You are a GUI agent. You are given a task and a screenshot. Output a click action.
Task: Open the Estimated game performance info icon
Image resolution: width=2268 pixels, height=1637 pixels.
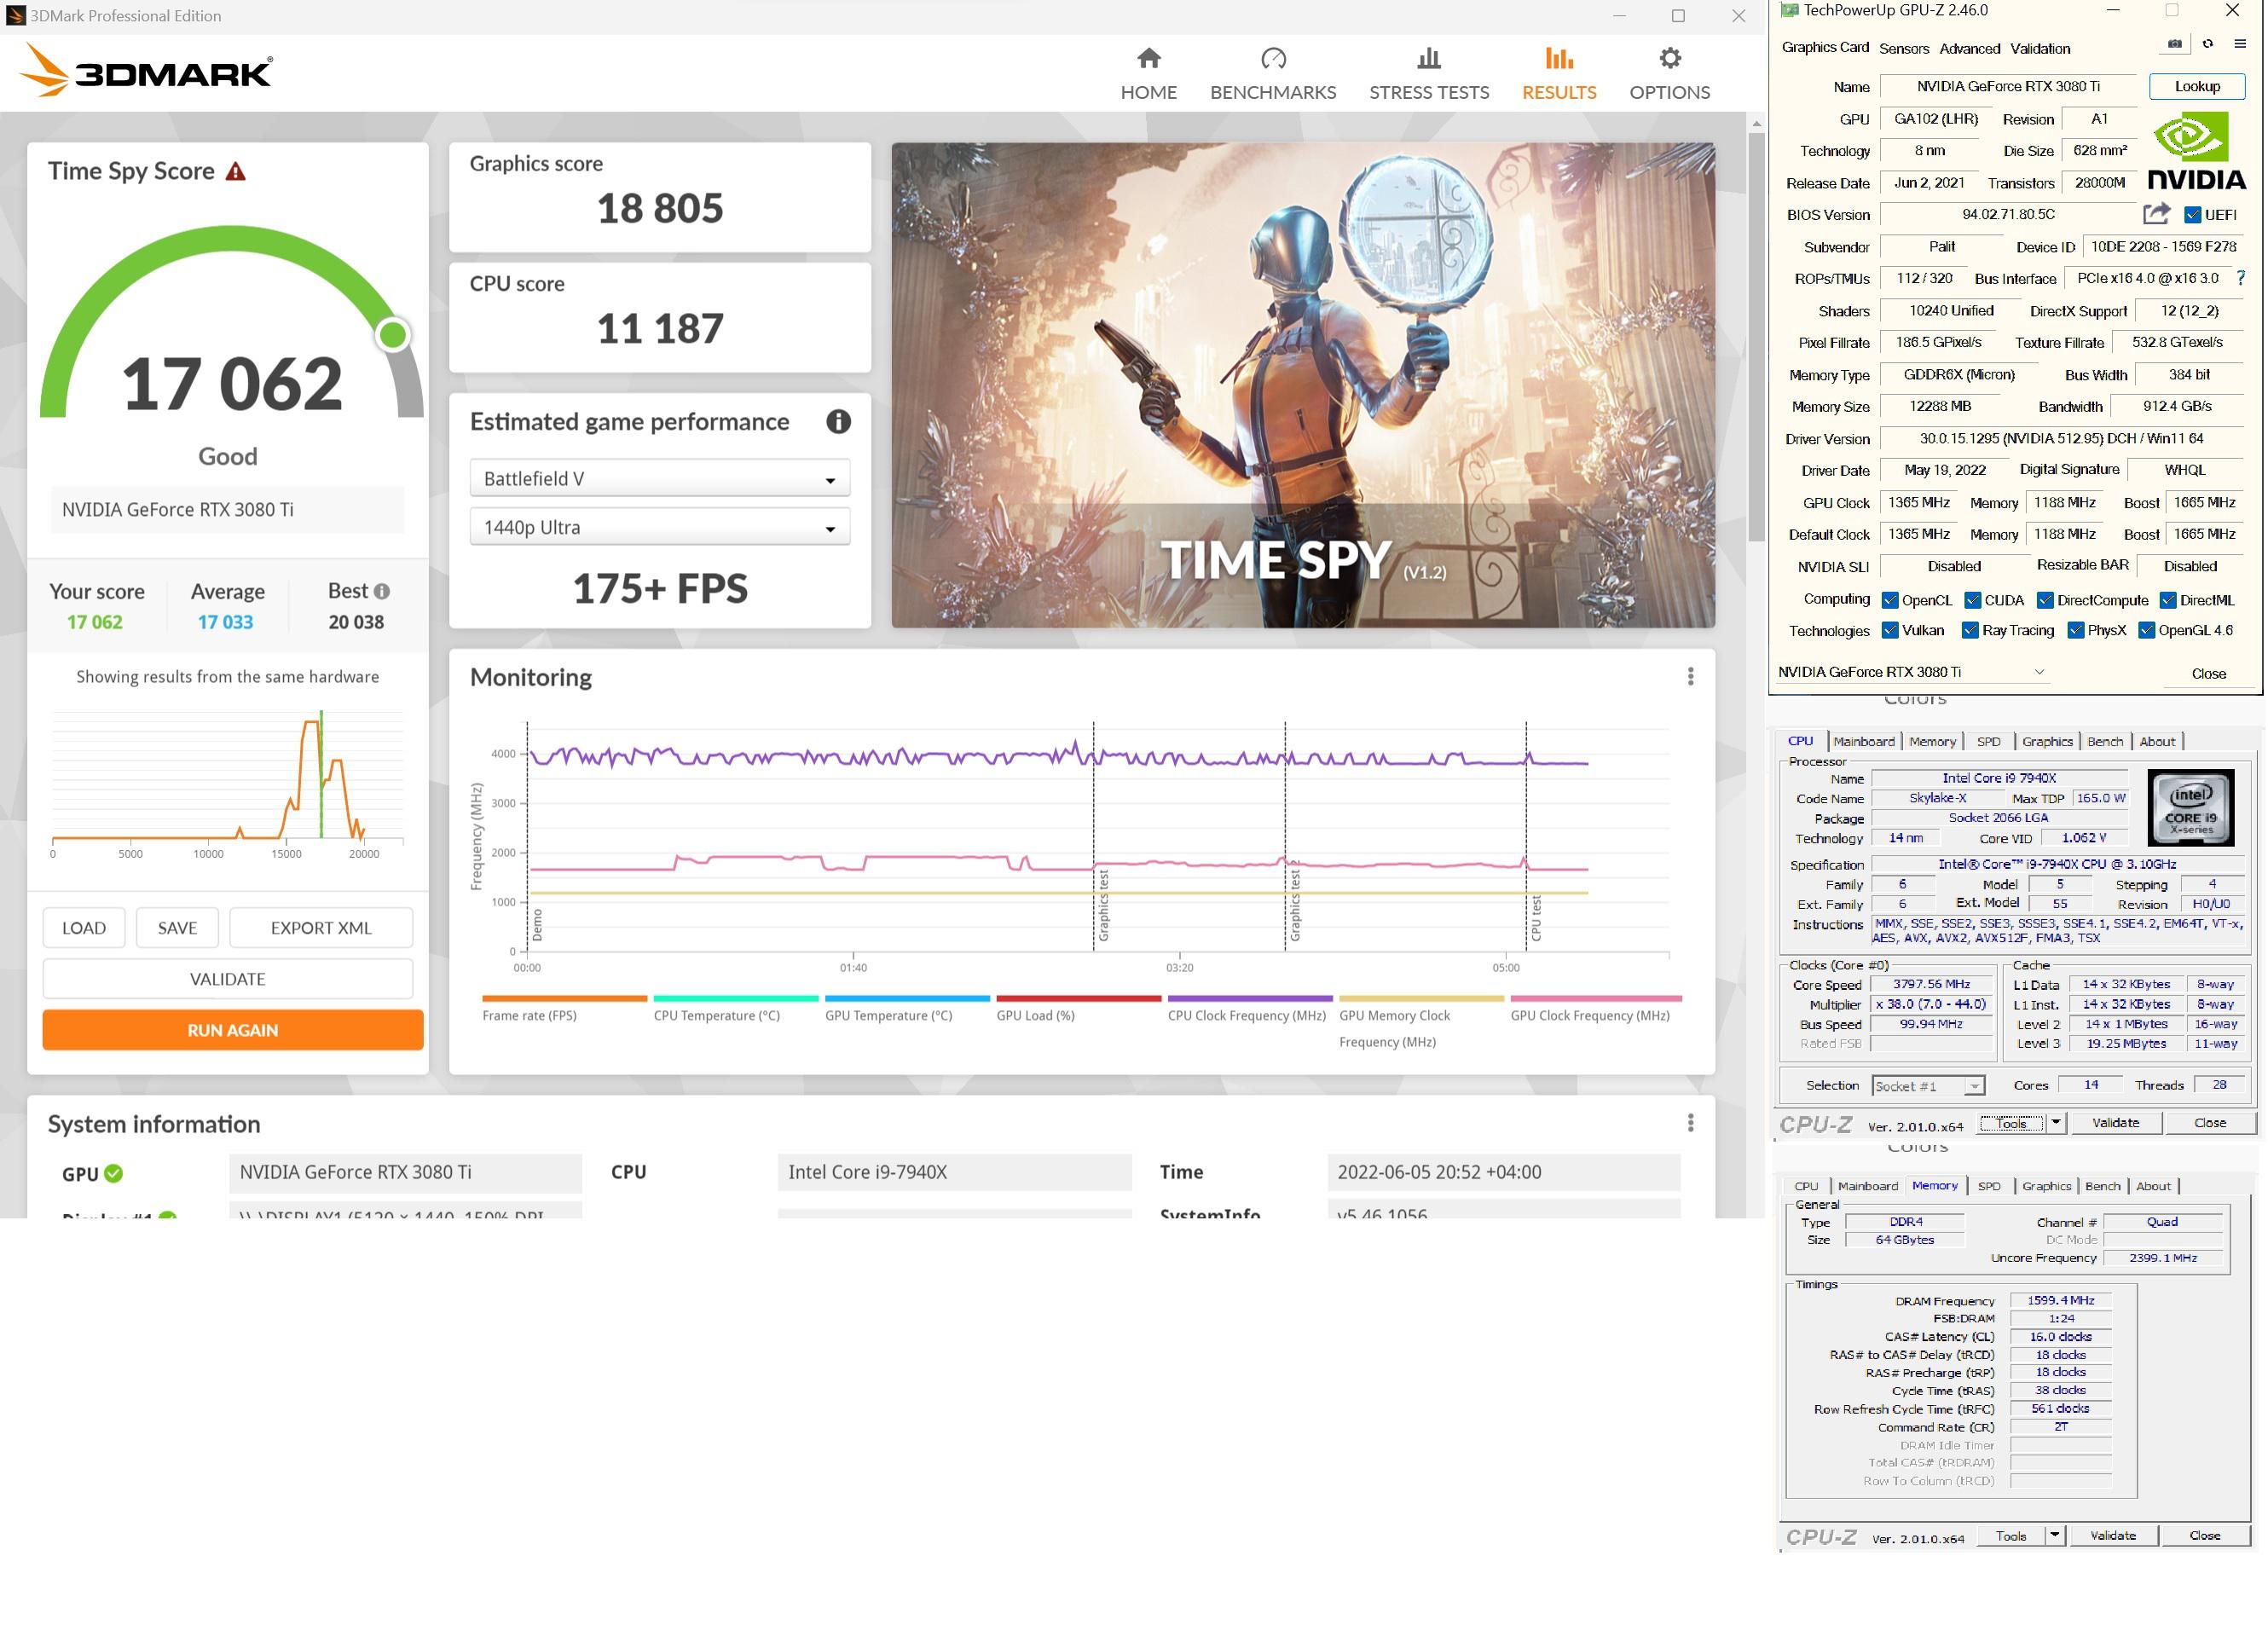(x=838, y=422)
